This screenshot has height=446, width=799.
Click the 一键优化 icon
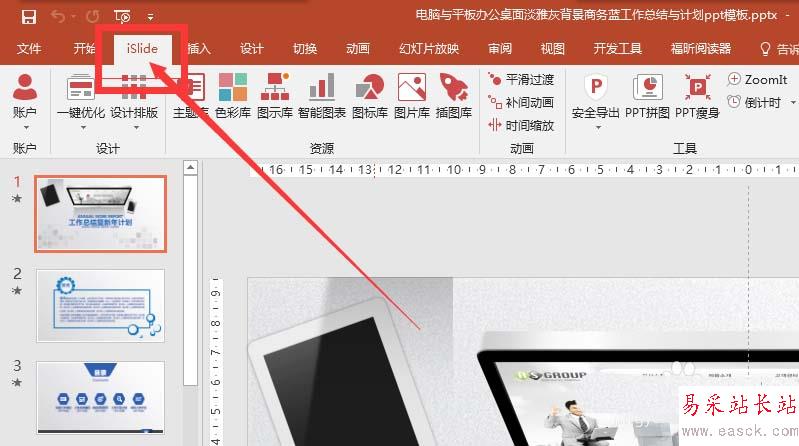tap(81, 87)
